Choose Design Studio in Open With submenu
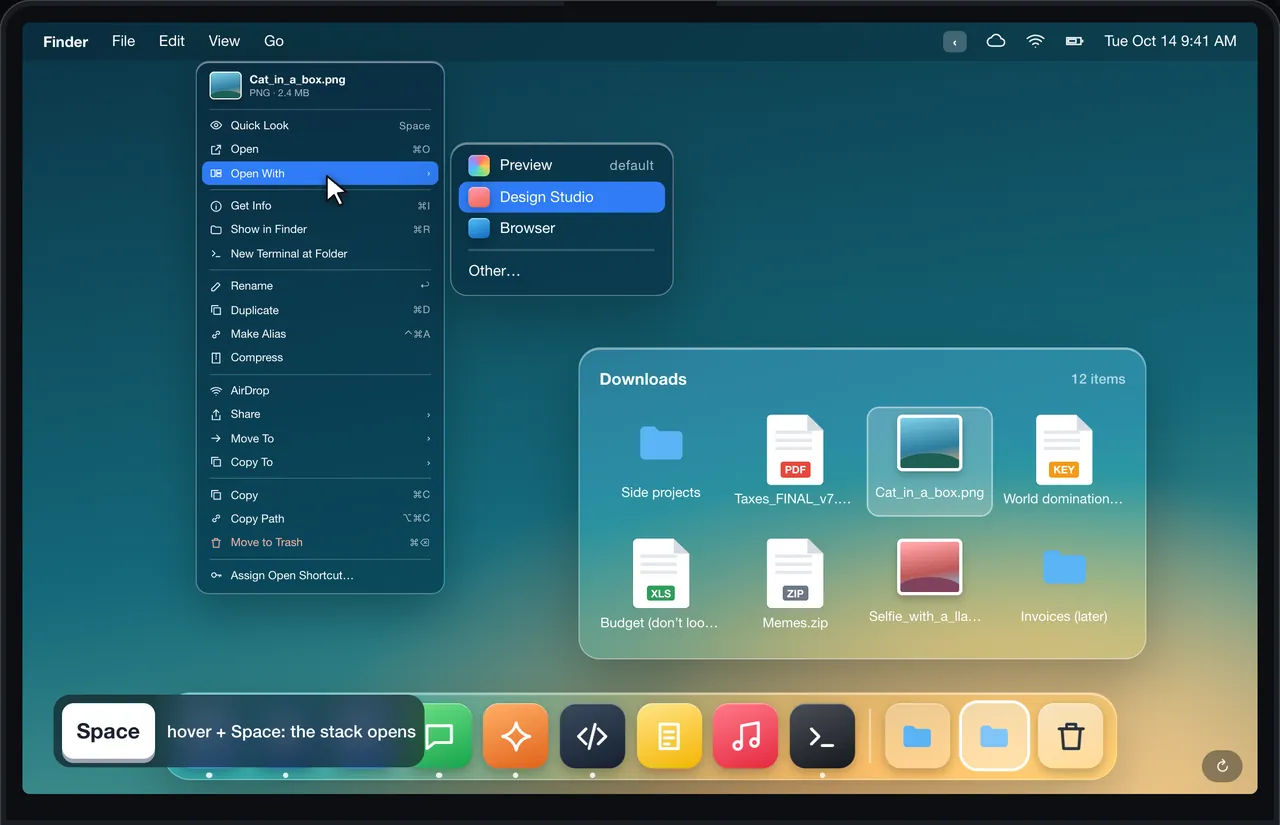This screenshot has height=825, width=1280. pyautogui.click(x=562, y=197)
